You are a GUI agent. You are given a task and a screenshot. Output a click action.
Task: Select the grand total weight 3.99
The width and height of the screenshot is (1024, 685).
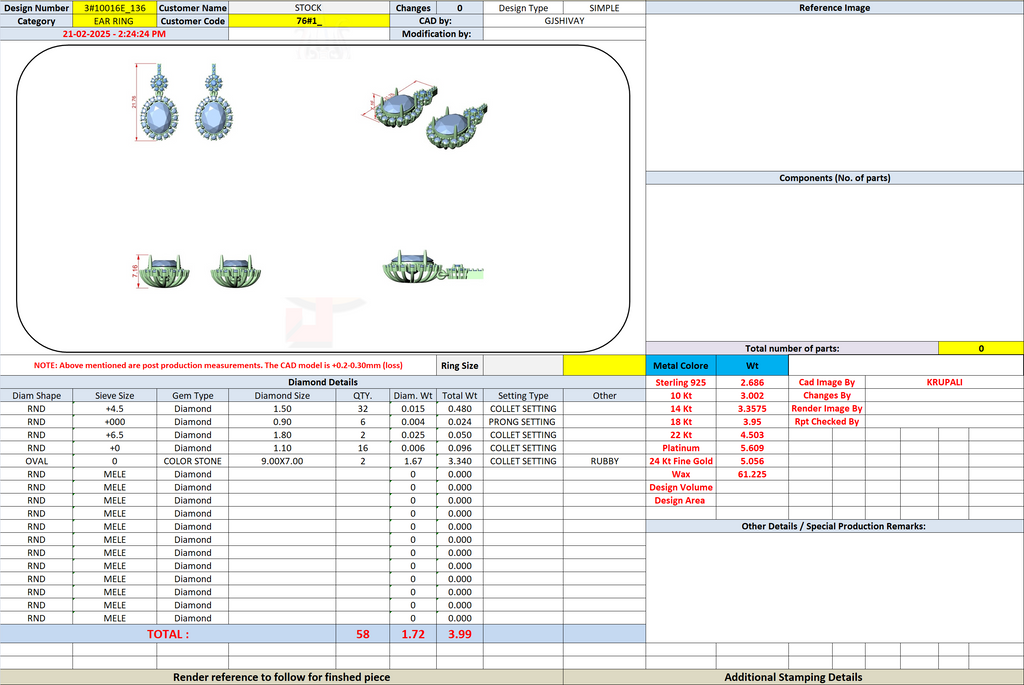tap(460, 633)
